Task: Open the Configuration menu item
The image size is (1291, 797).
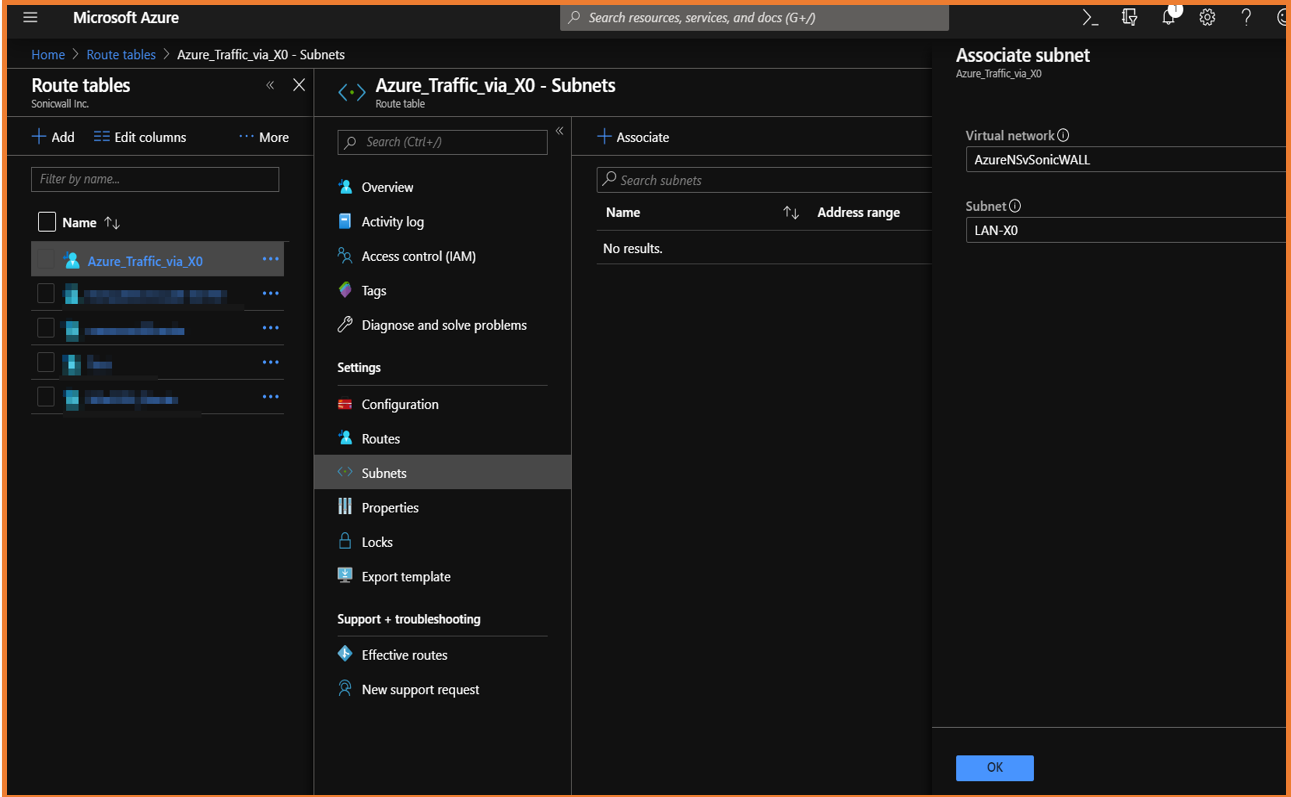Action: pos(400,404)
